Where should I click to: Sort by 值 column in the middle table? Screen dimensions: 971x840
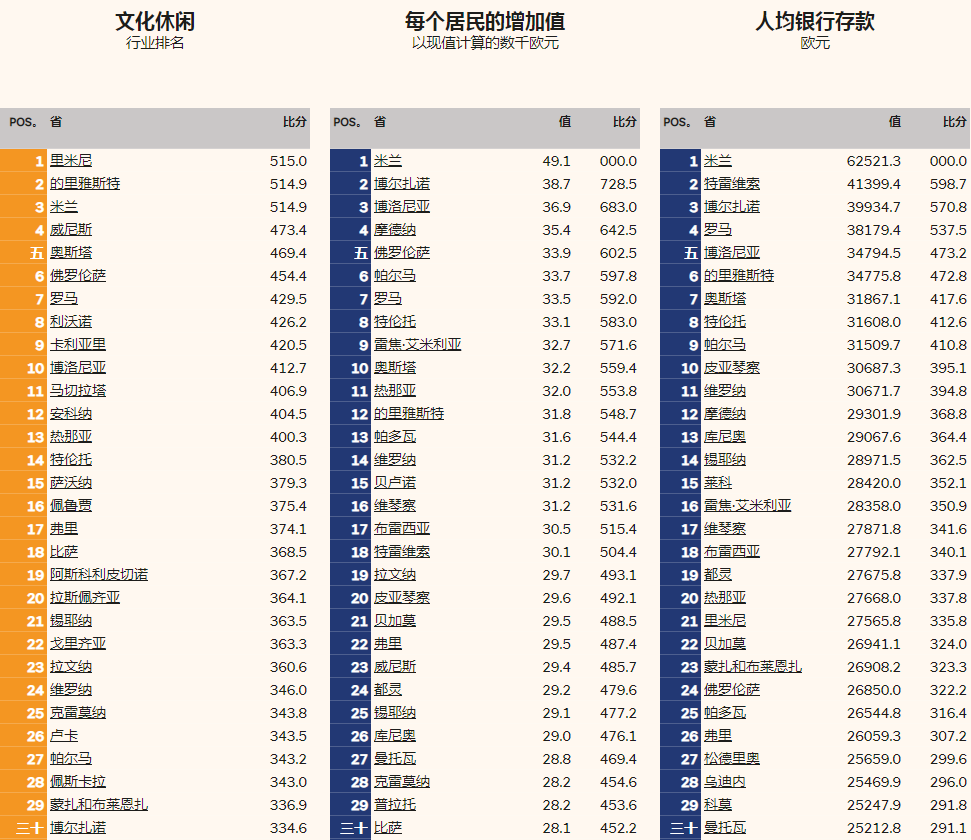pos(565,121)
